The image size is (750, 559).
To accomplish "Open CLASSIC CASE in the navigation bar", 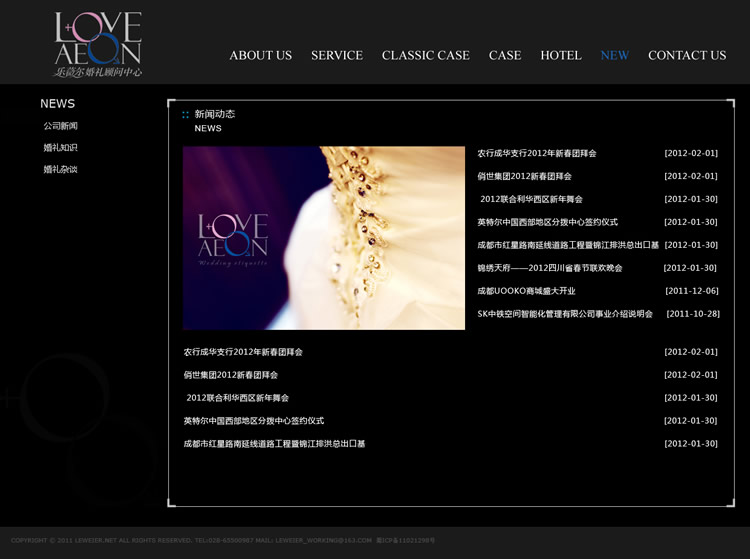I will coord(425,56).
